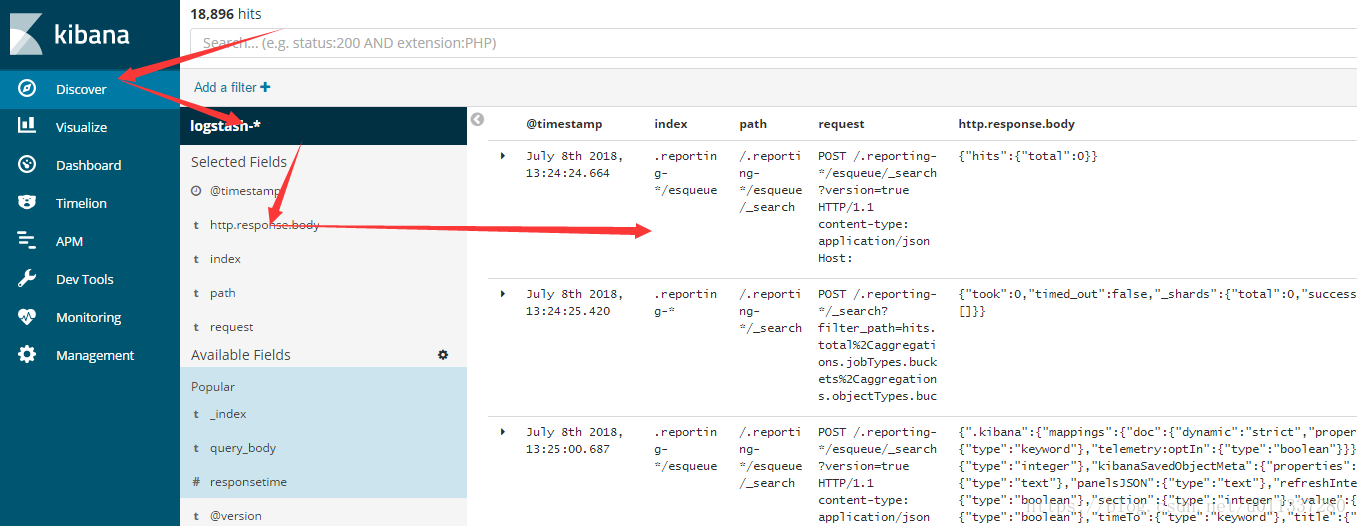Open the Management gear icon

point(27,355)
